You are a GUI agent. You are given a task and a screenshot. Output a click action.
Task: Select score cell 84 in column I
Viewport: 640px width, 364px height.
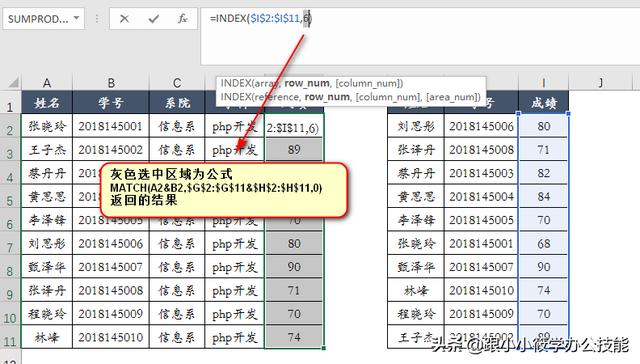pyautogui.click(x=543, y=197)
